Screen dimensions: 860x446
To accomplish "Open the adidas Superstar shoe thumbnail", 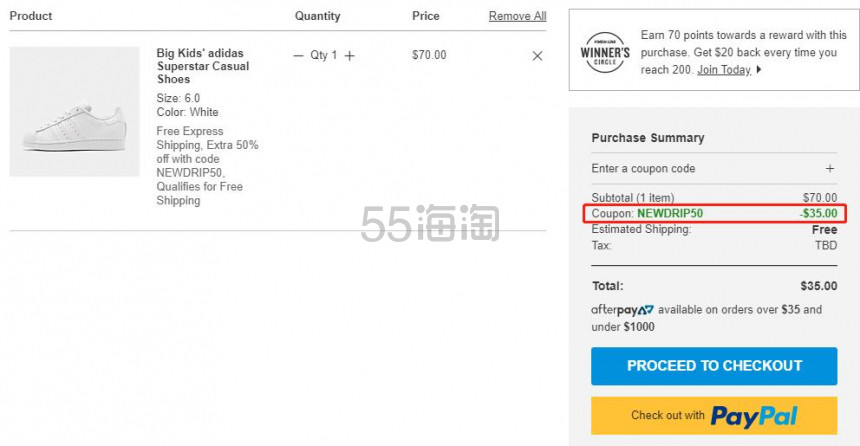I will 75,111.
